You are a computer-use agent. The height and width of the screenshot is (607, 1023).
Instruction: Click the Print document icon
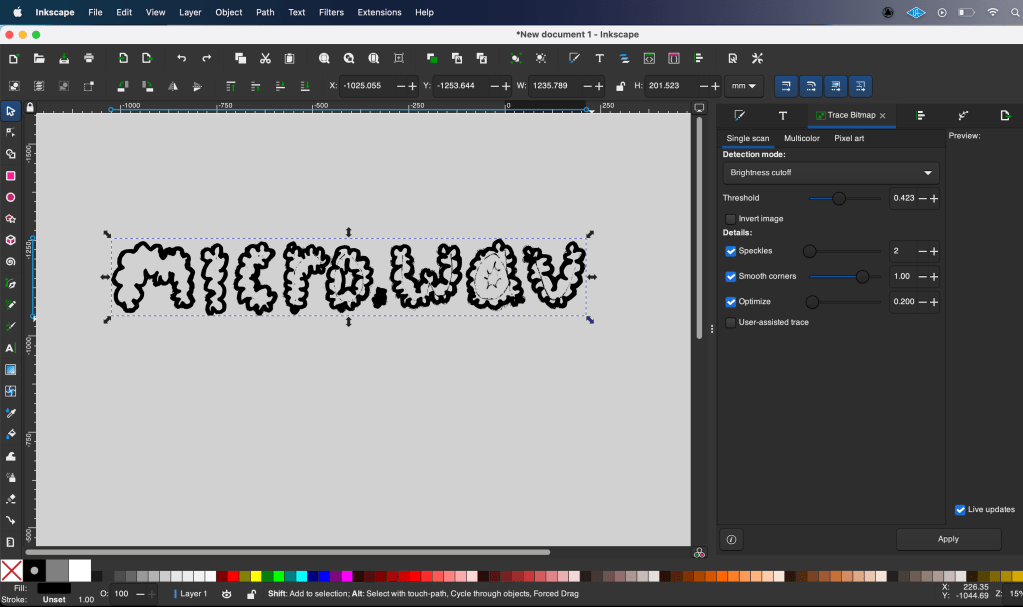(89, 59)
